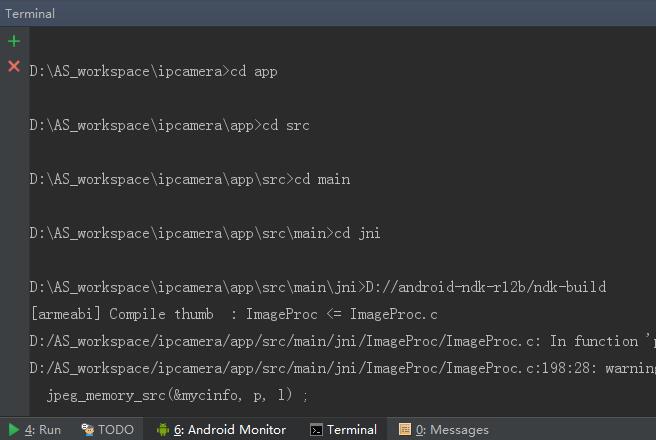Screen dimensions: 656x440
Task: Click the 'cd main' command line
Action: click(189, 180)
